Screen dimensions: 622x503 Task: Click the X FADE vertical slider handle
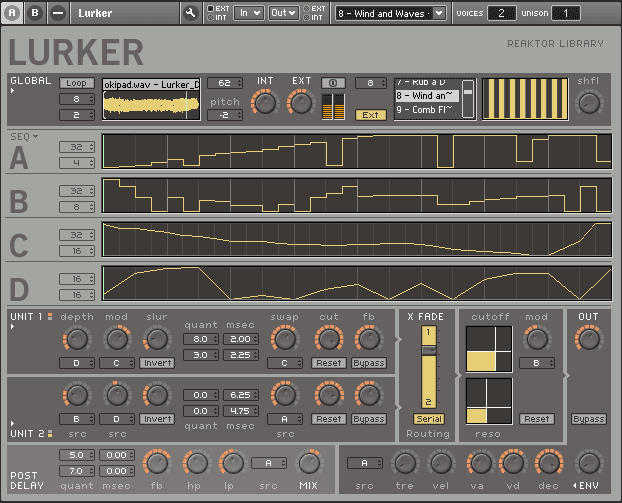point(429,350)
